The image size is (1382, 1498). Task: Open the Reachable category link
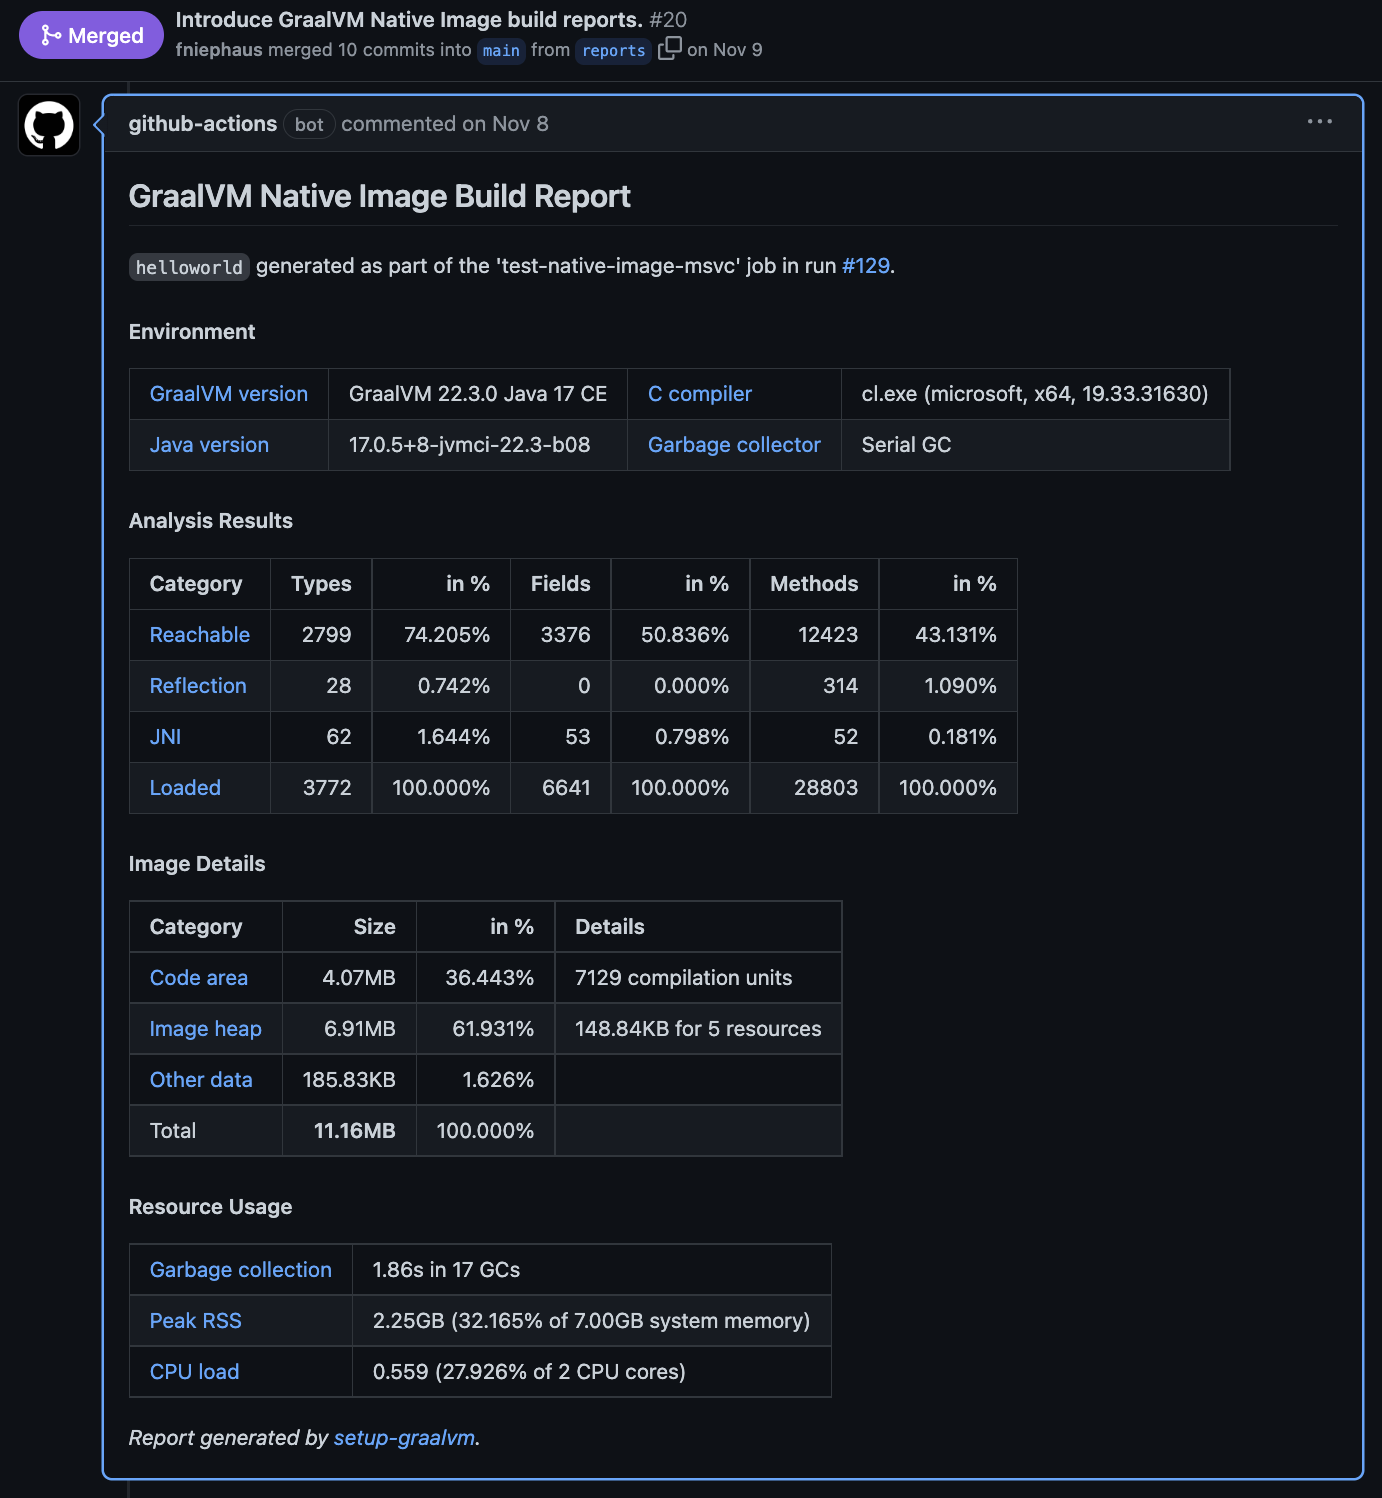click(x=200, y=635)
